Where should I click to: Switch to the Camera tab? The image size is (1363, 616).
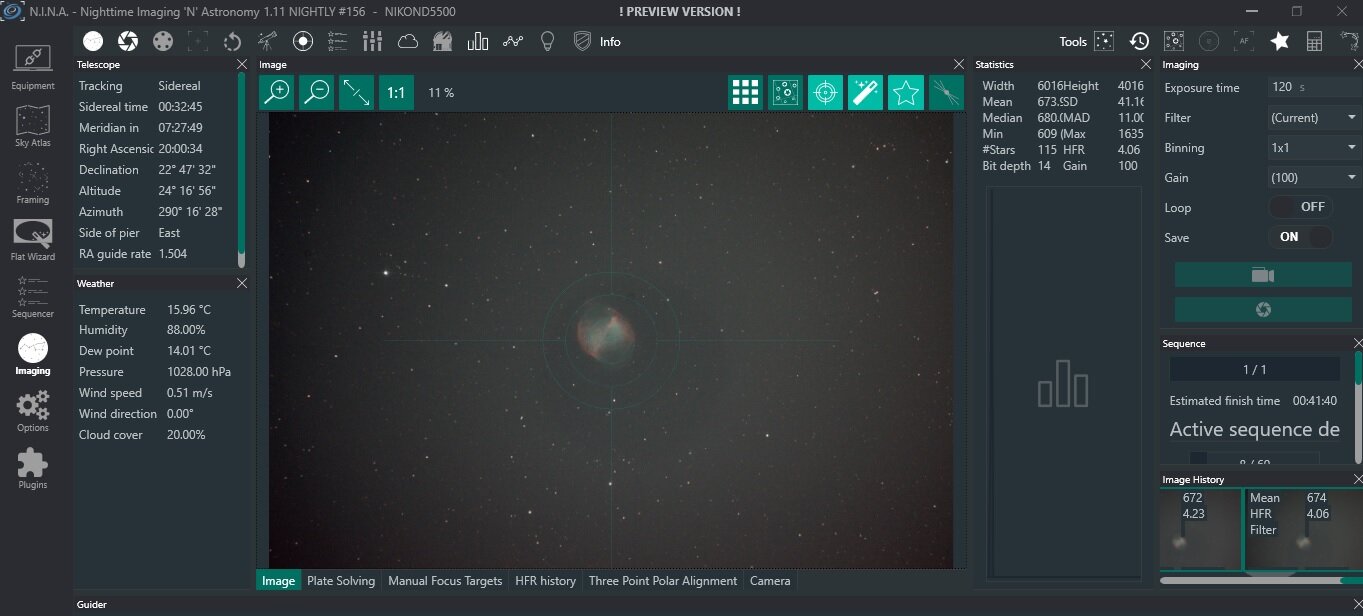(770, 581)
